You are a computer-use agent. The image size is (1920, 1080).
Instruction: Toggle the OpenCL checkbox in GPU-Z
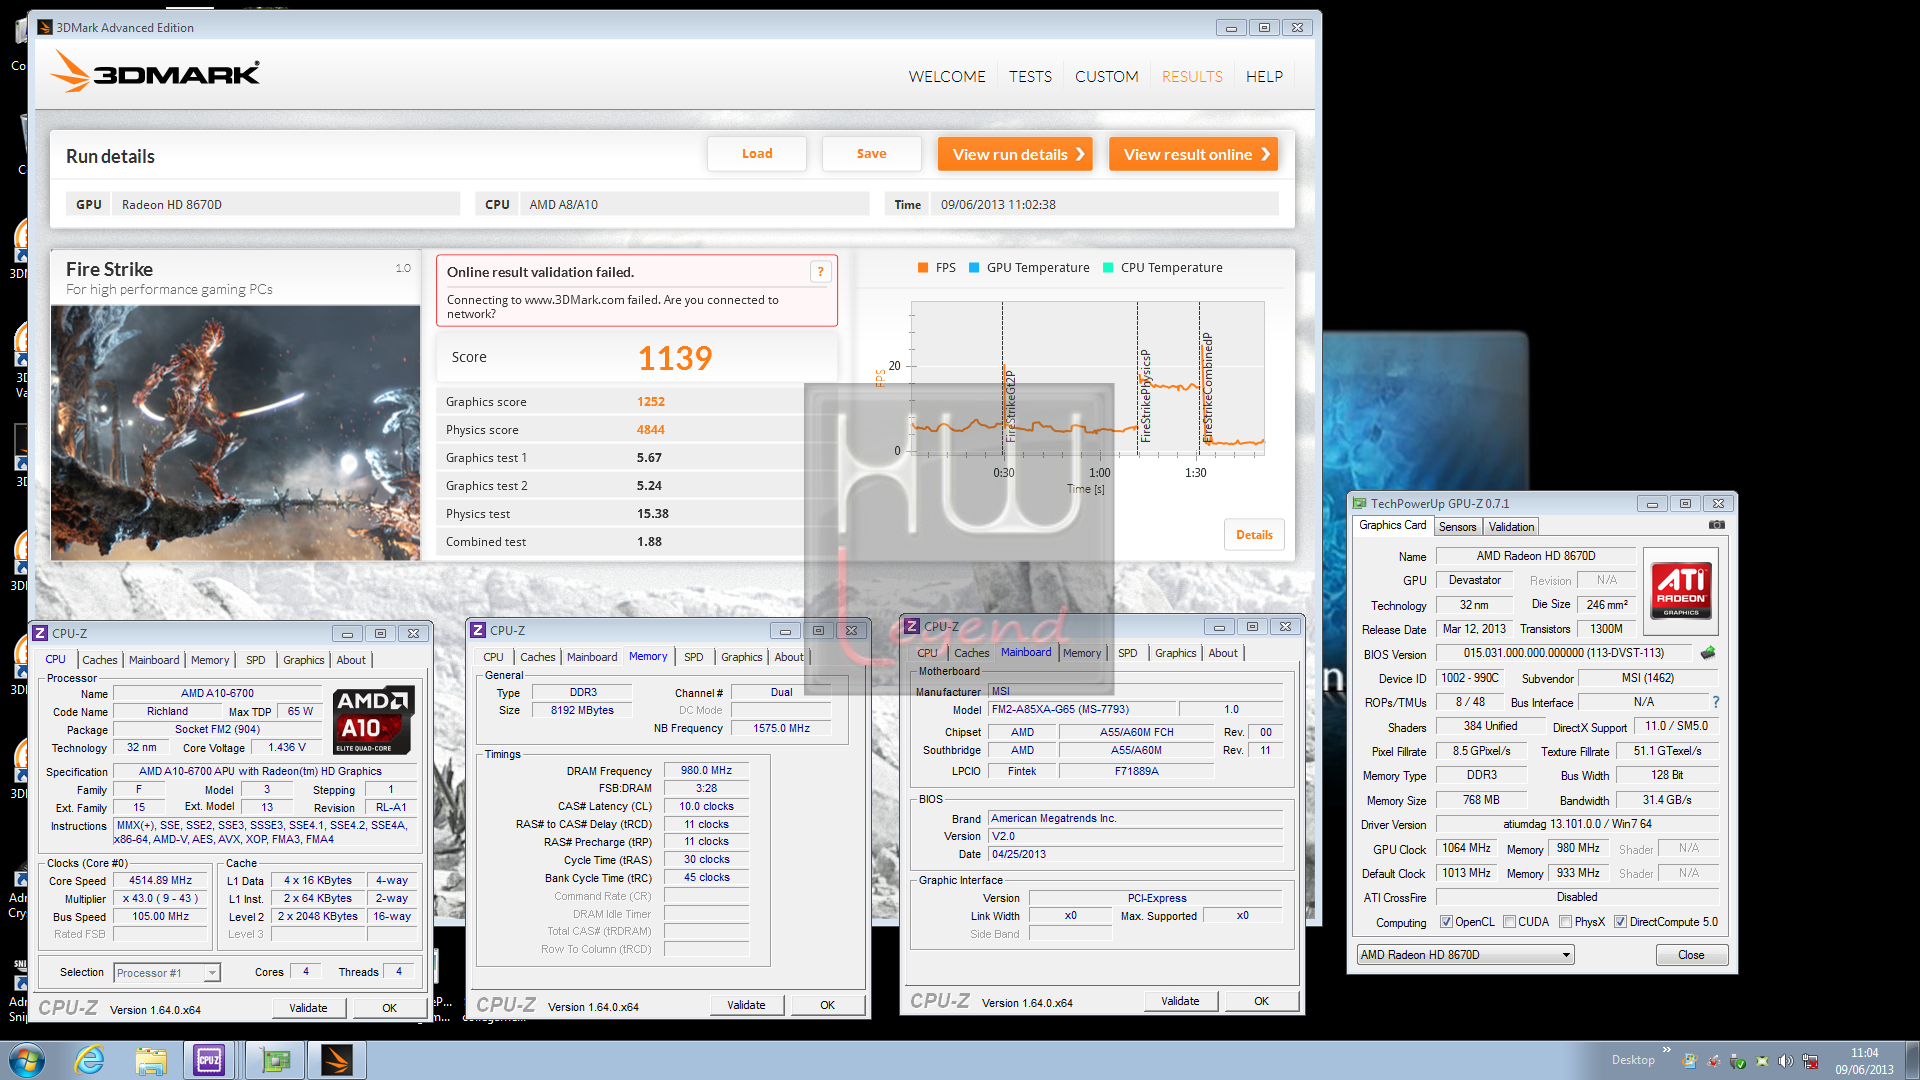coord(1446,922)
